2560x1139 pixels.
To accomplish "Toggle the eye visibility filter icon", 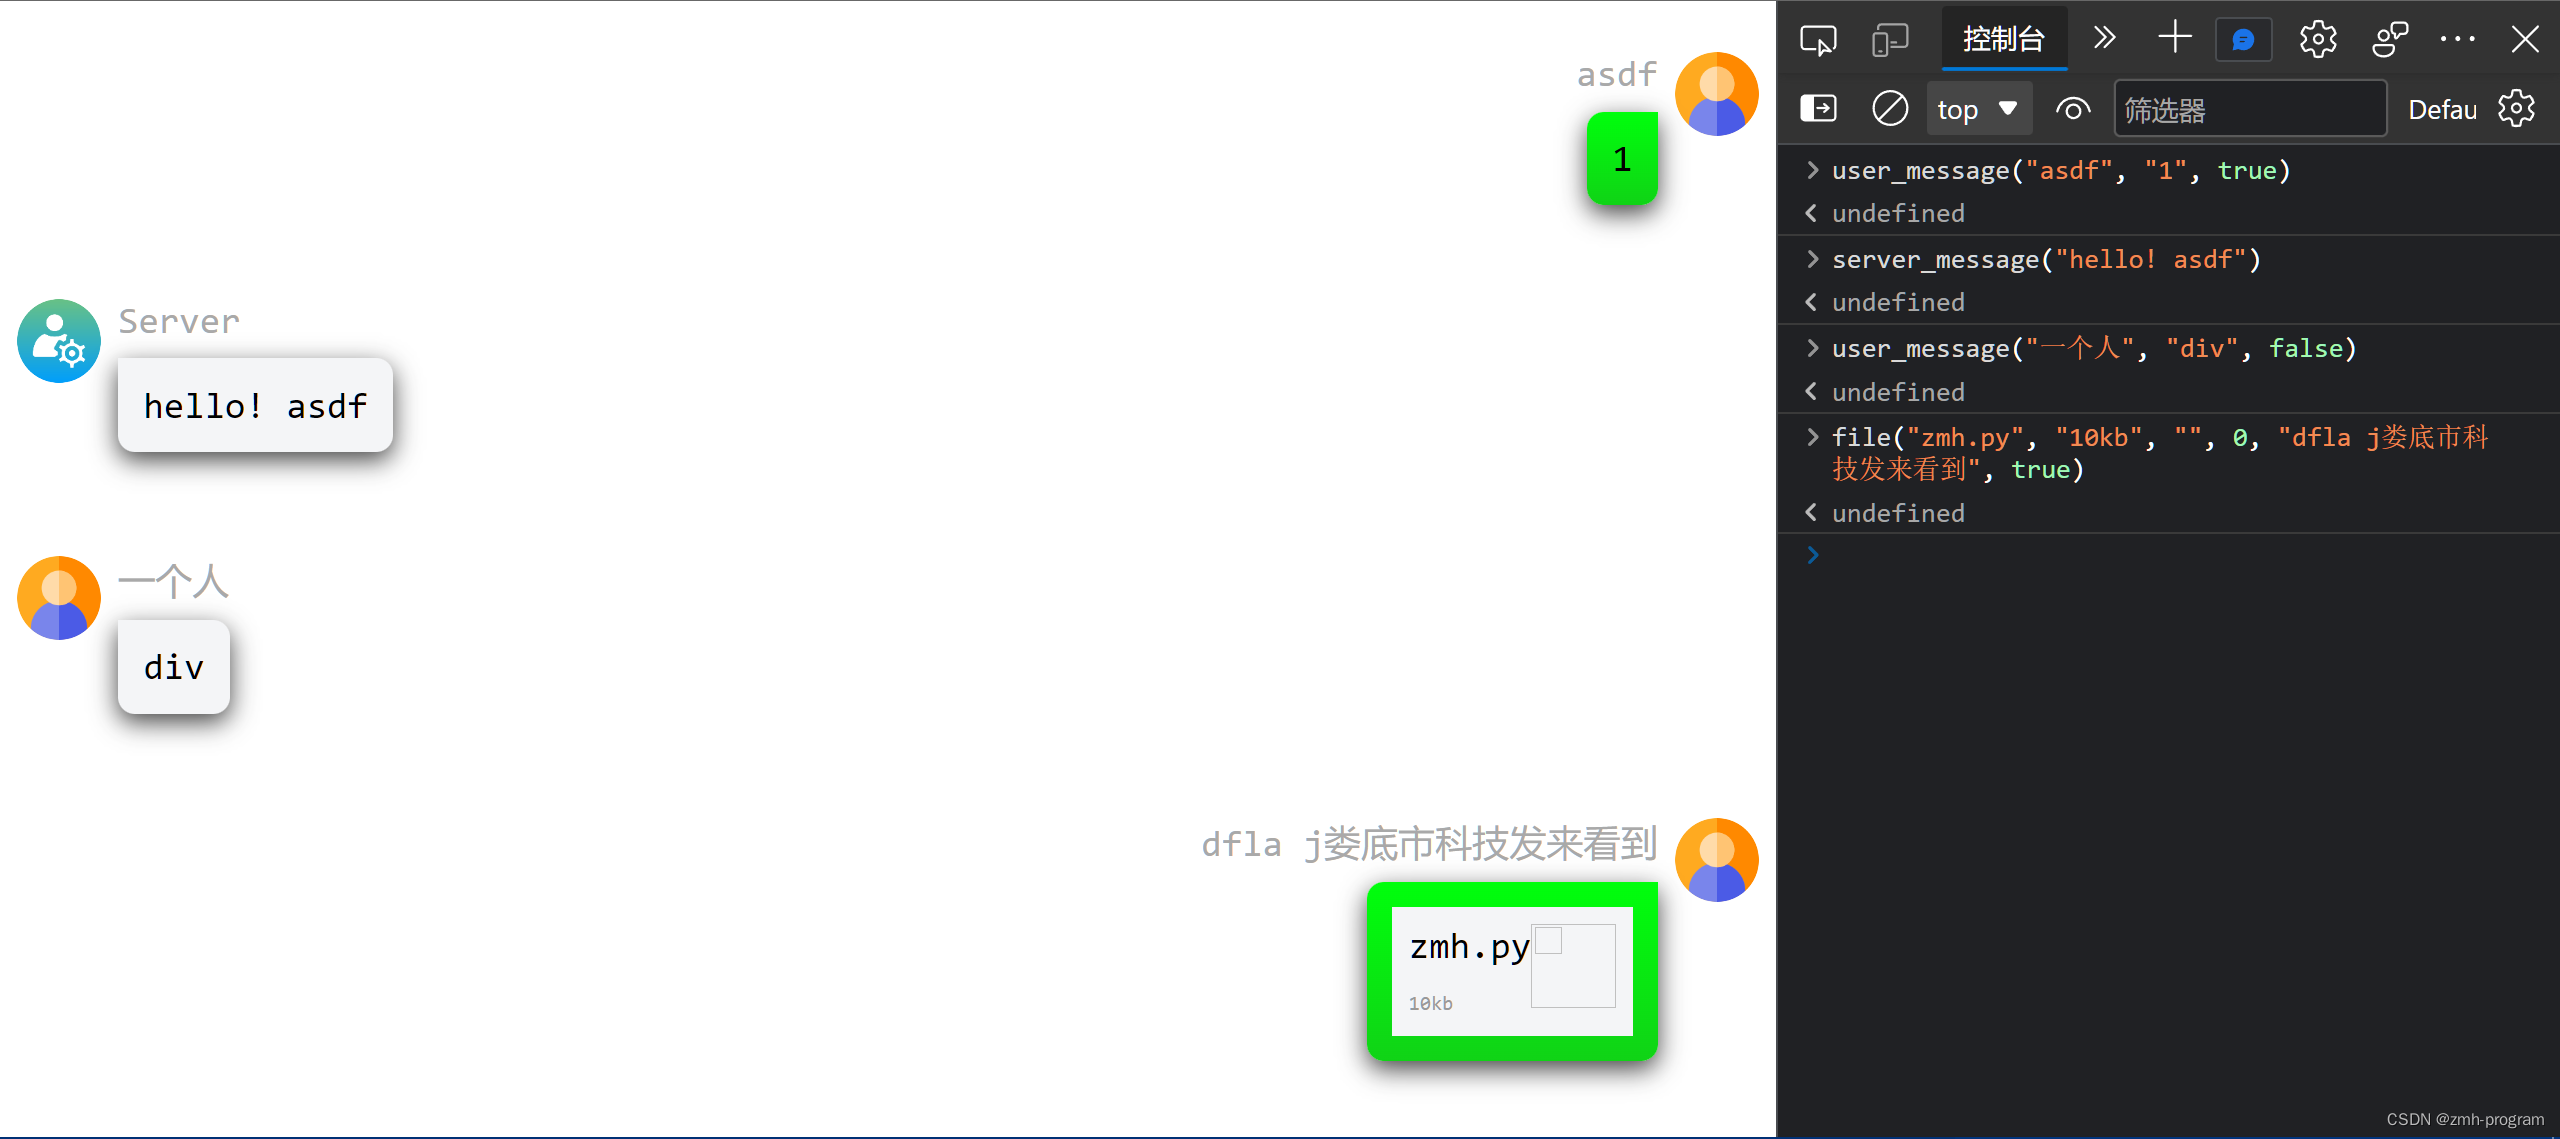I will click(x=2073, y=111).
